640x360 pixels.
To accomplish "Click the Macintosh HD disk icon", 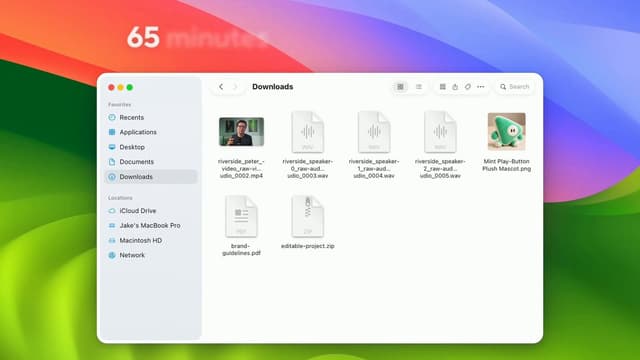I will click(x=112, y=240).
